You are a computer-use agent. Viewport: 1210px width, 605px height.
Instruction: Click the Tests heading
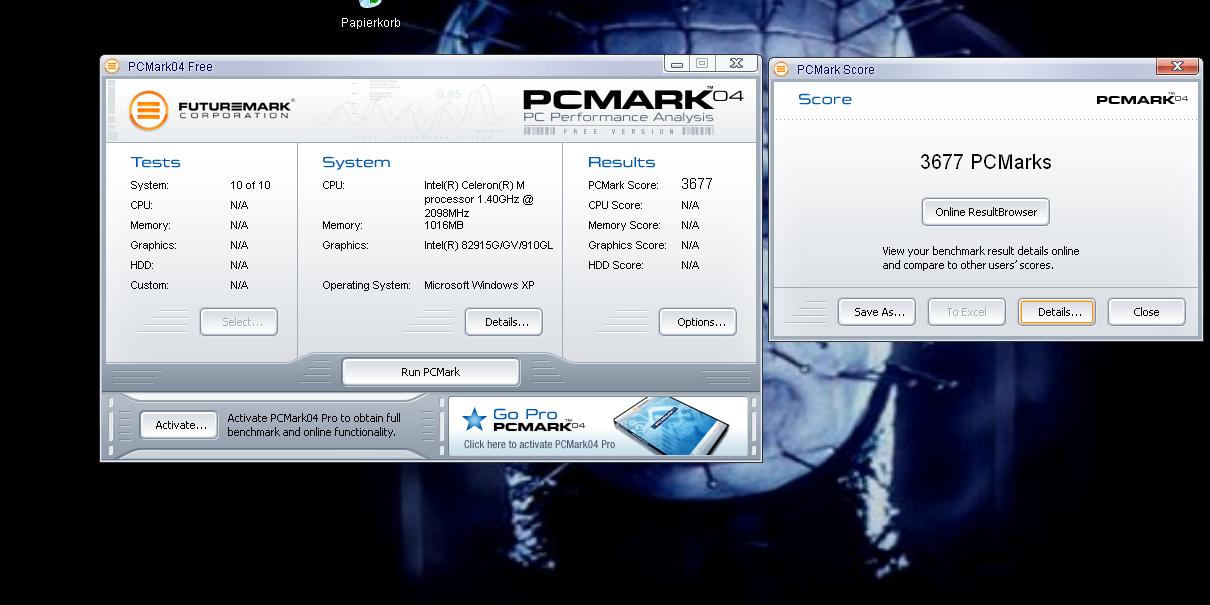click(155, 162)
